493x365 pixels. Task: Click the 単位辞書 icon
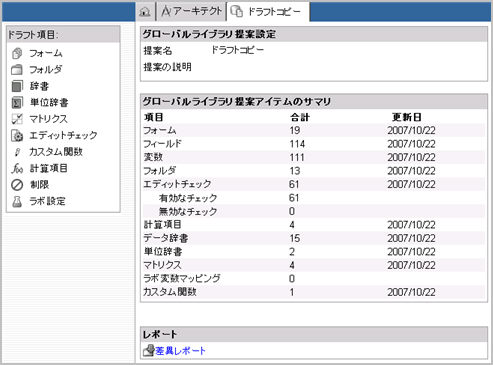pos(17,102)
